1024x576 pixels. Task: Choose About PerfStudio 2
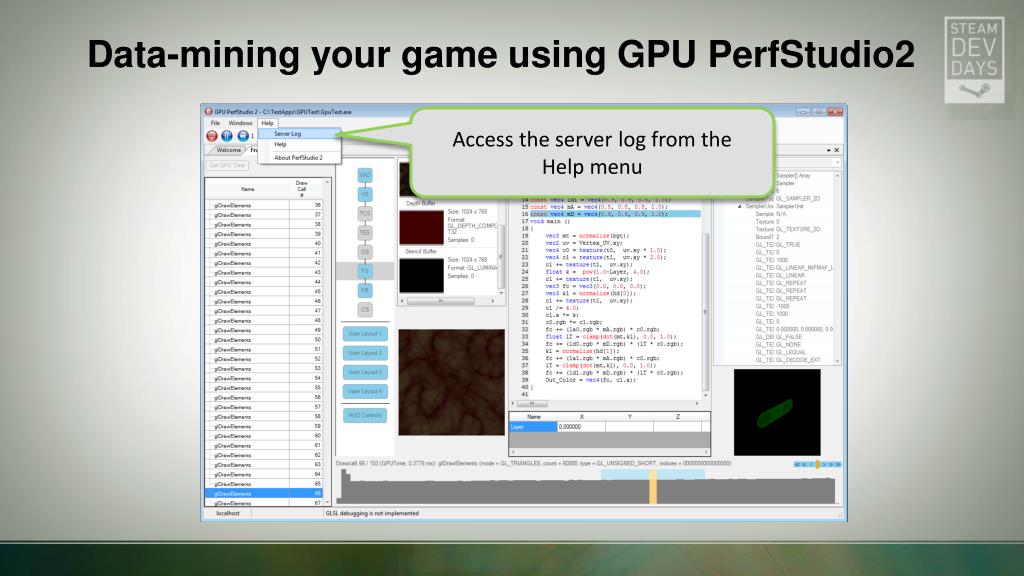click(299, 157)
